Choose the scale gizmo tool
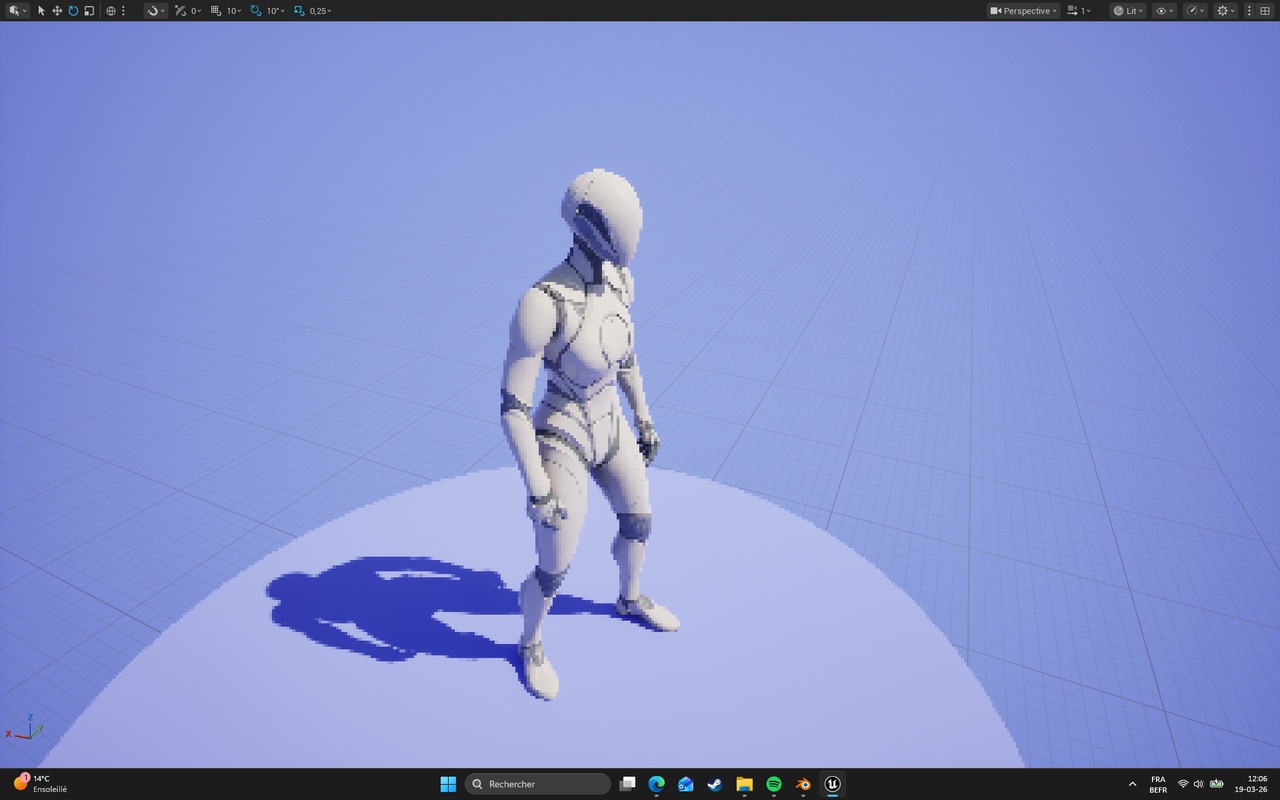 [x=89, y=10]
